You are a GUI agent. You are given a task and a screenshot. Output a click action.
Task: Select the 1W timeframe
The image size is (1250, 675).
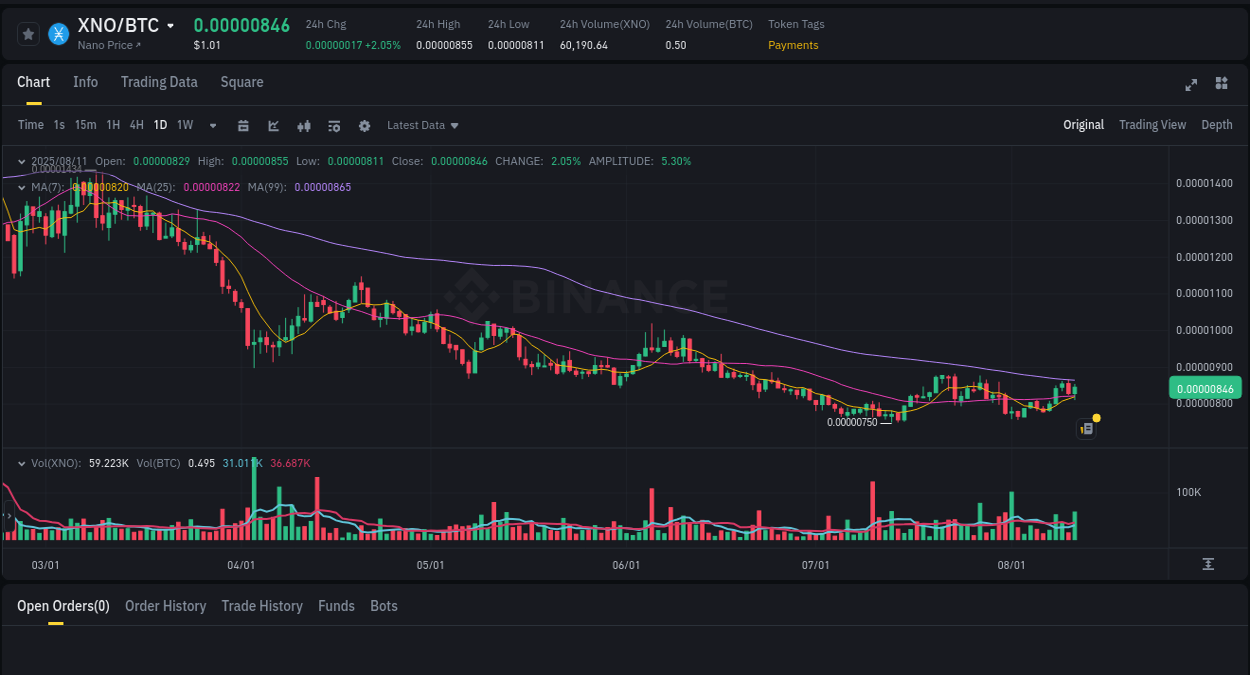tap(184, 125)
